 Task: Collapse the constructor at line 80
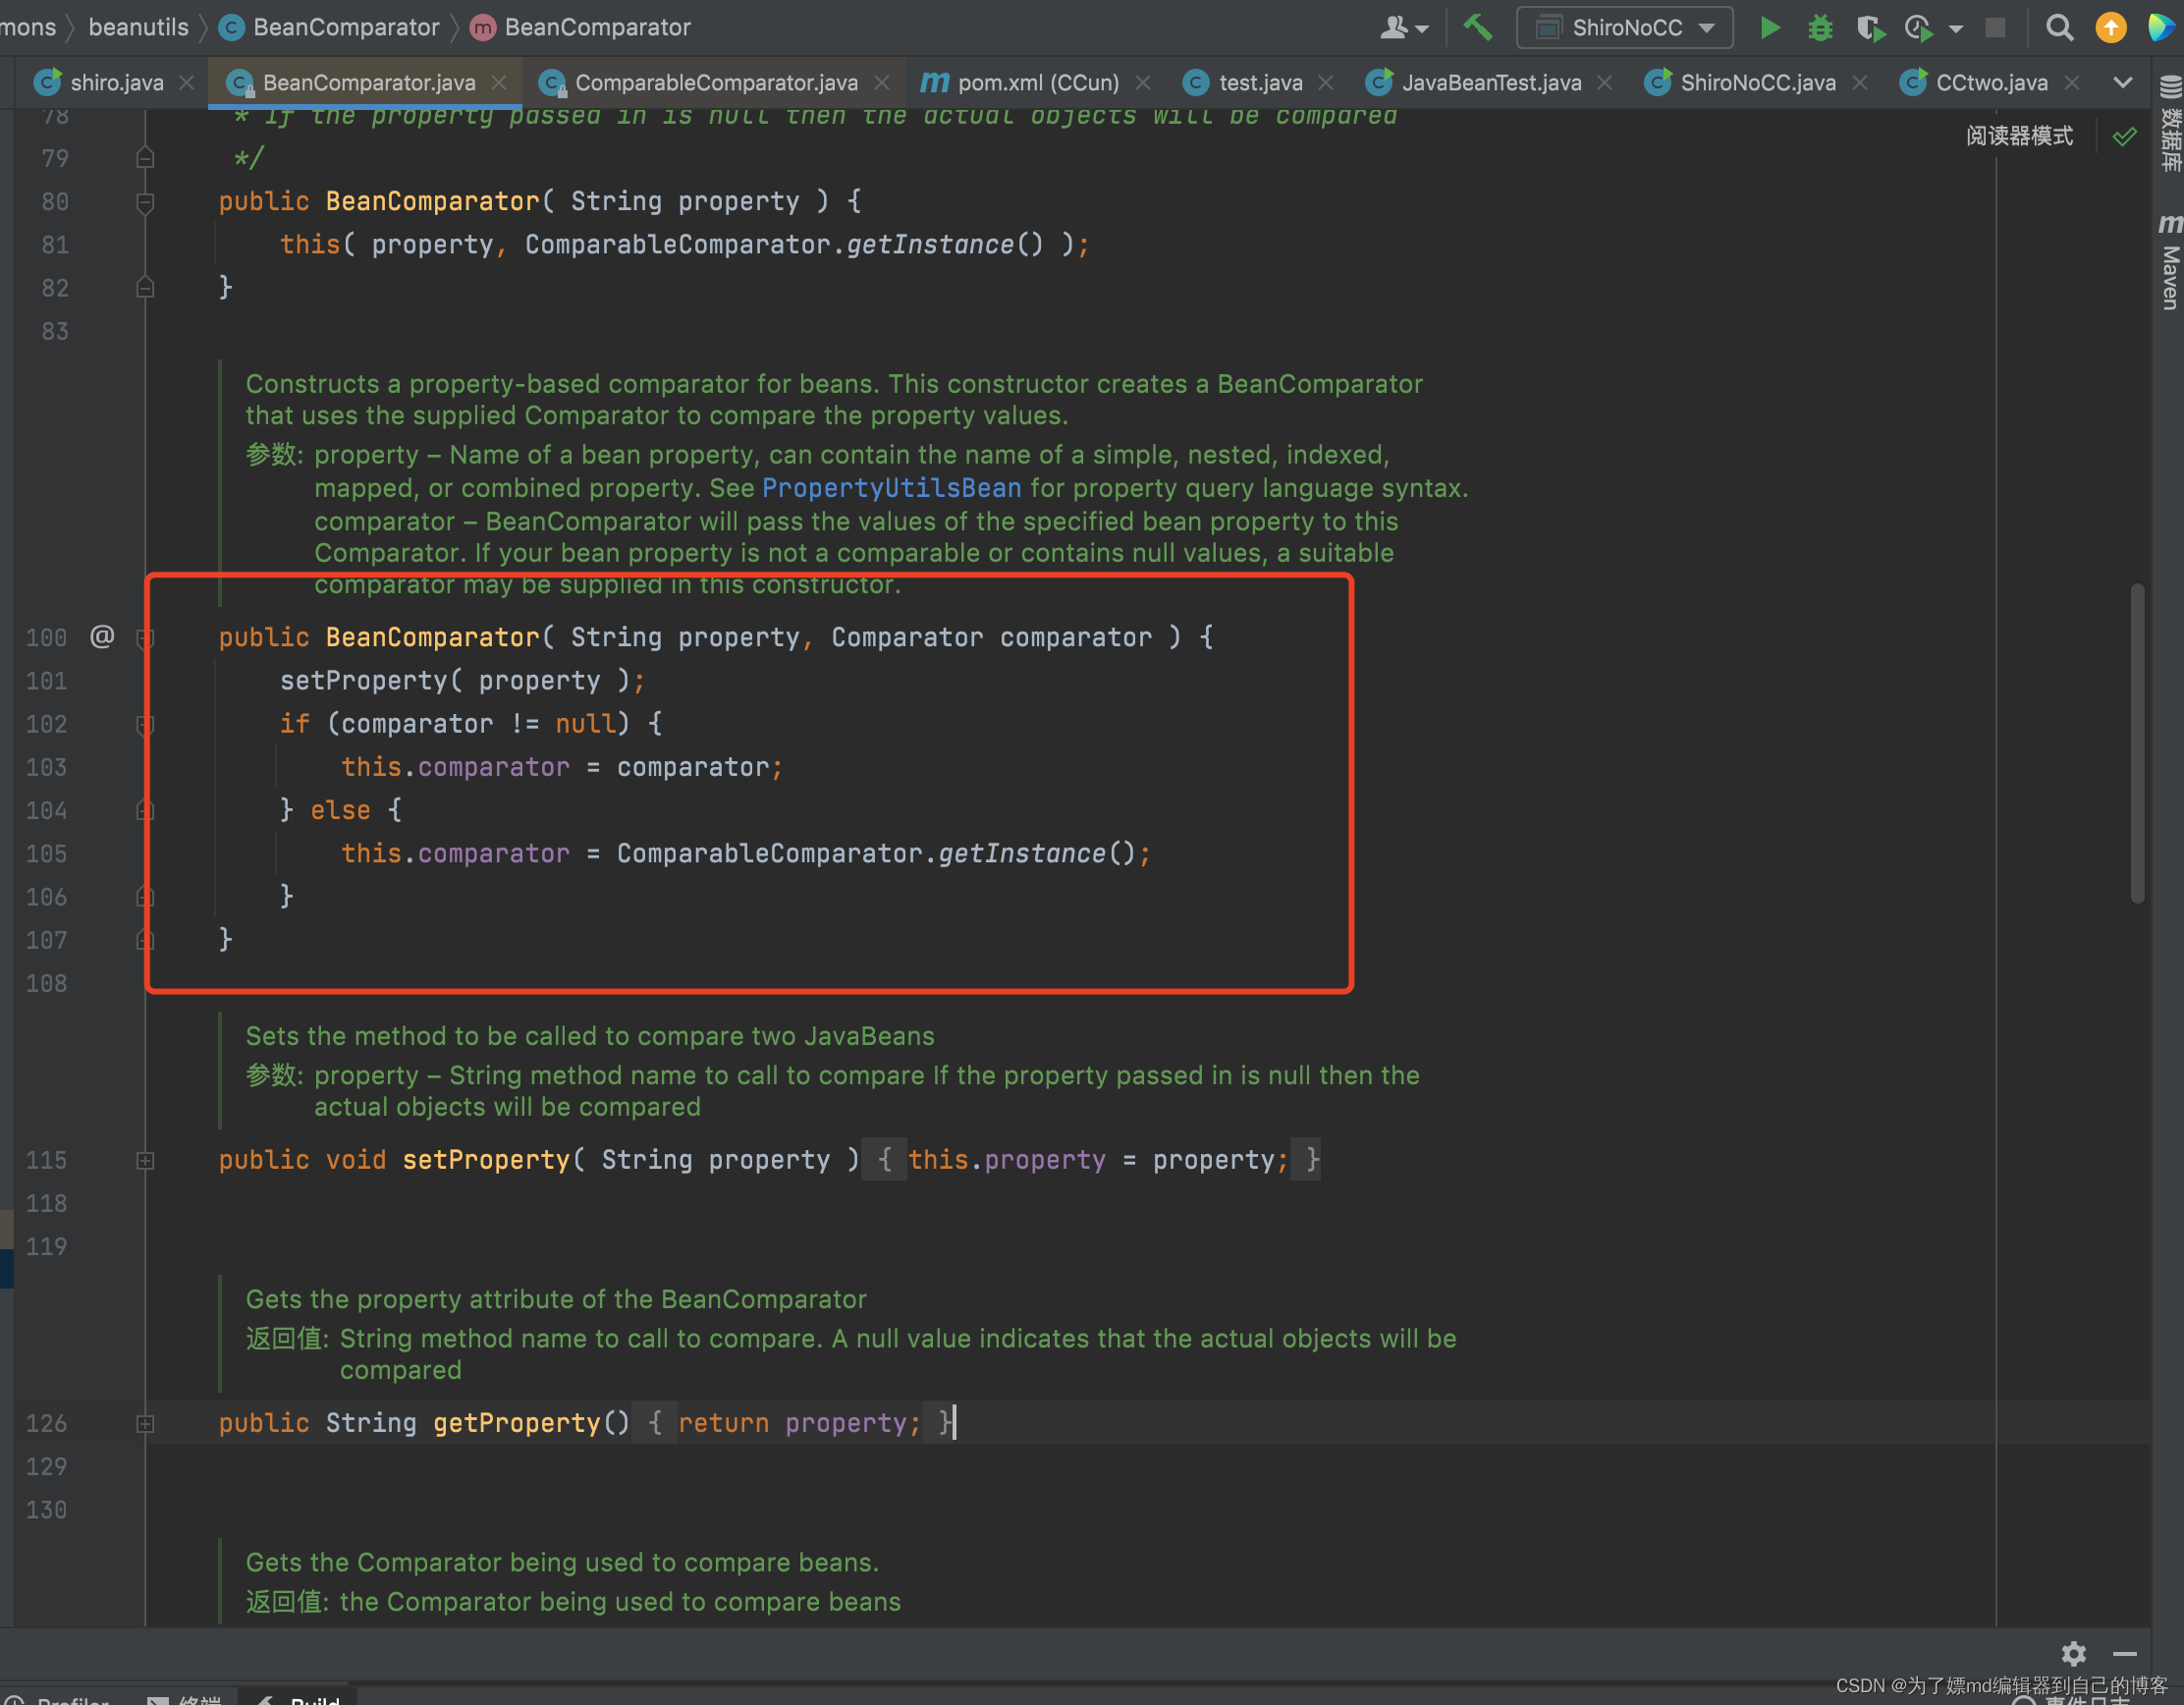(145, 202)
